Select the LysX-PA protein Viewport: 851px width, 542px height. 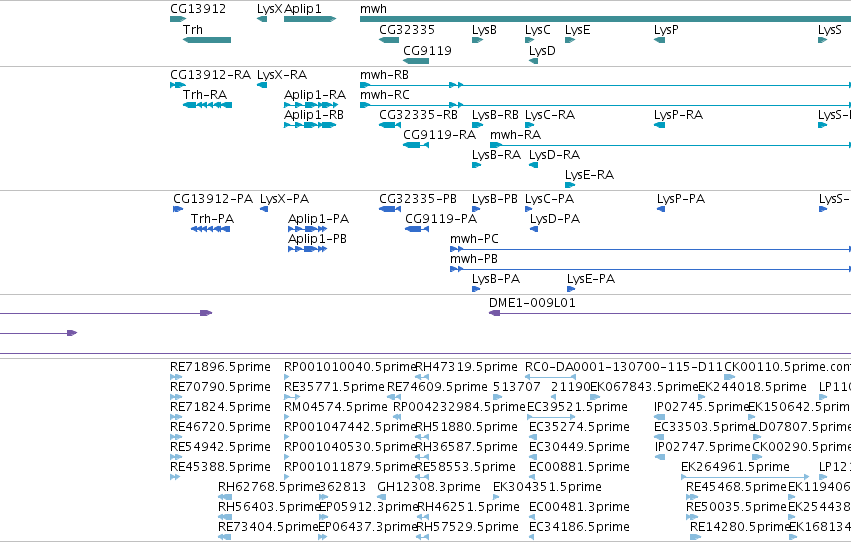point(264,209)
